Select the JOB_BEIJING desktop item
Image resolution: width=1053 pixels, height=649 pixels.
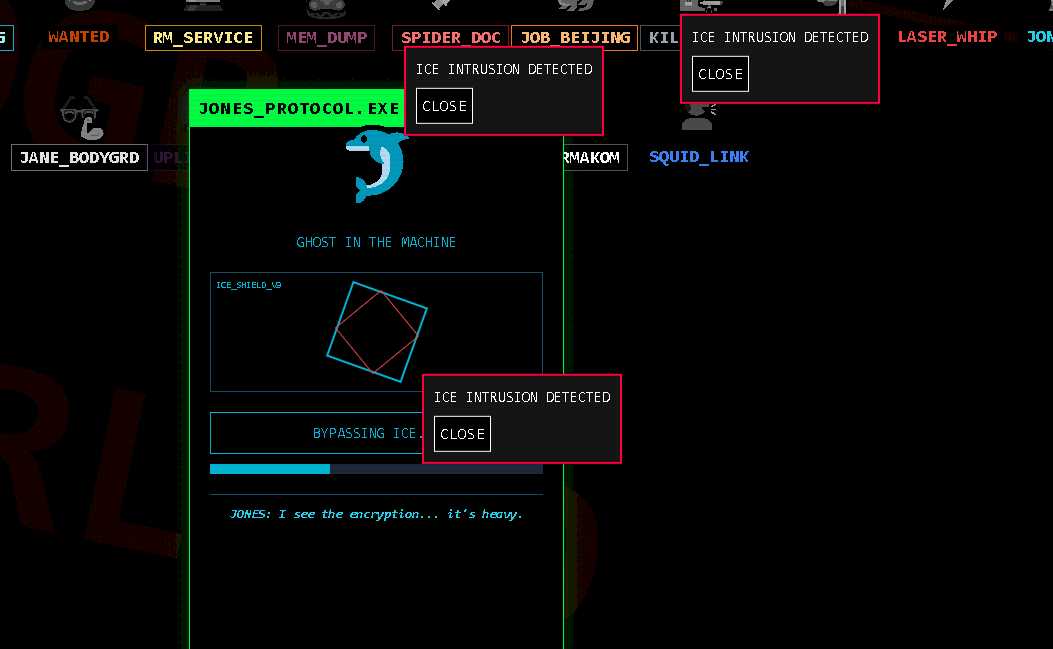(574, 38)
